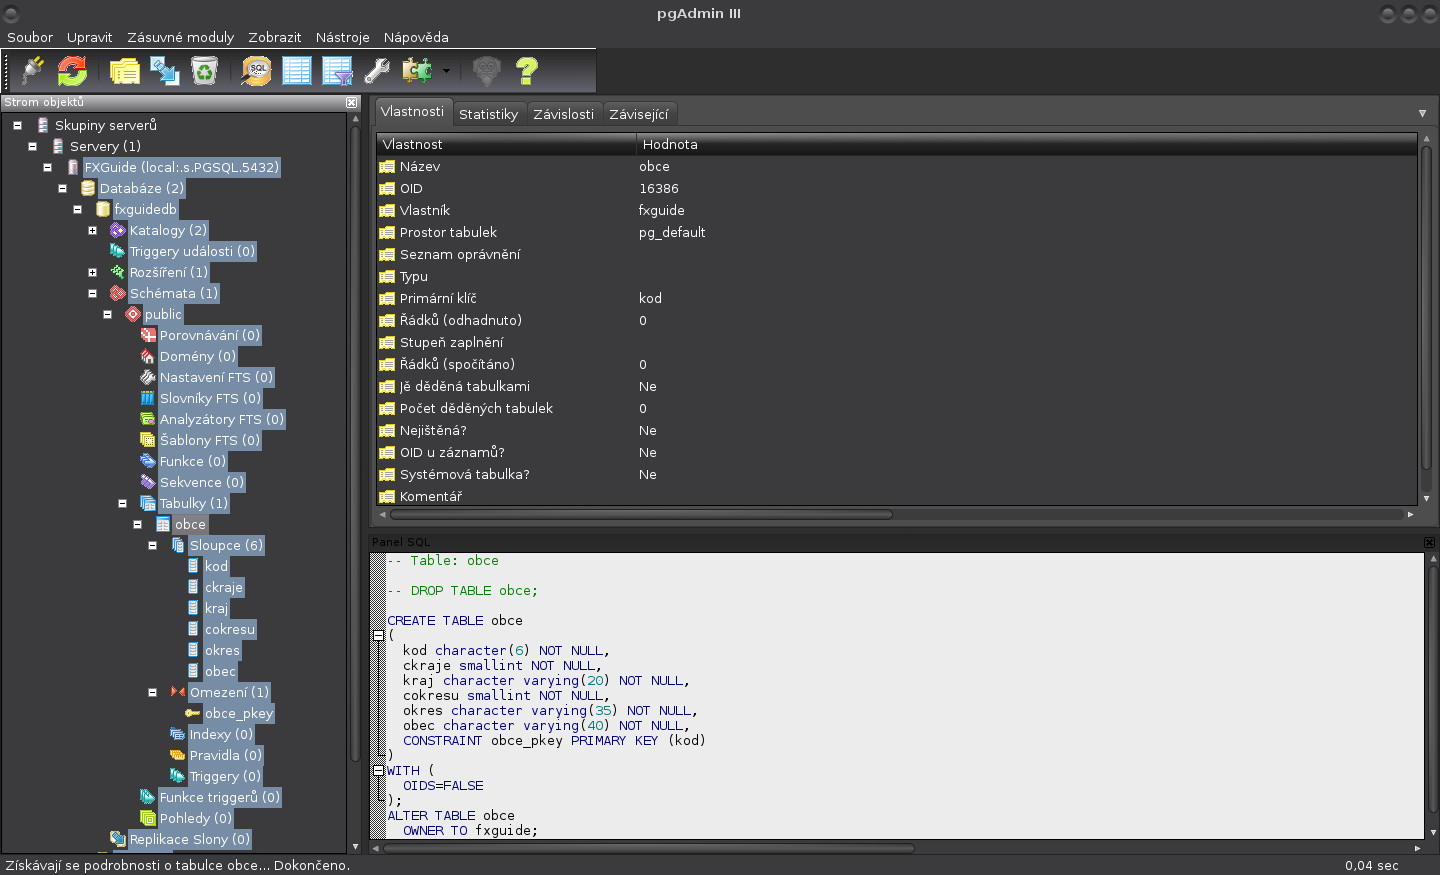Open the tab list dropdown arrow
The height and width of the screenshot is (875, 1440).
coord(1422,113)
